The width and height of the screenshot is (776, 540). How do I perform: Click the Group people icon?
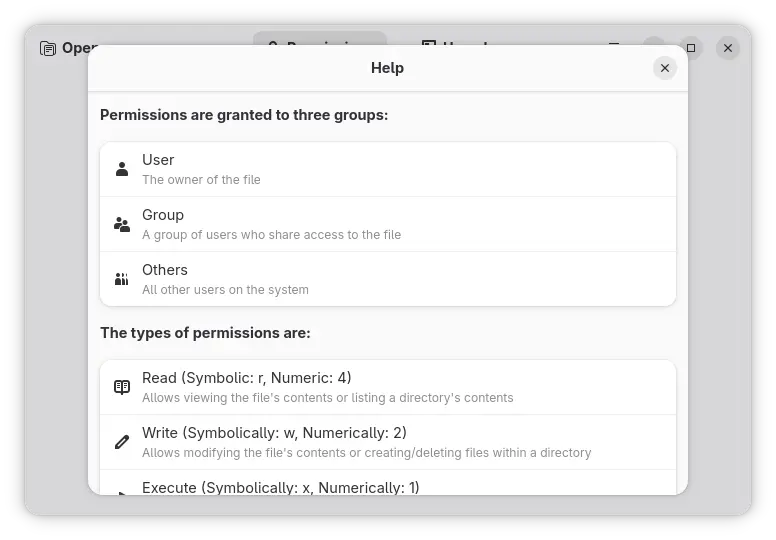coord(122,224)
